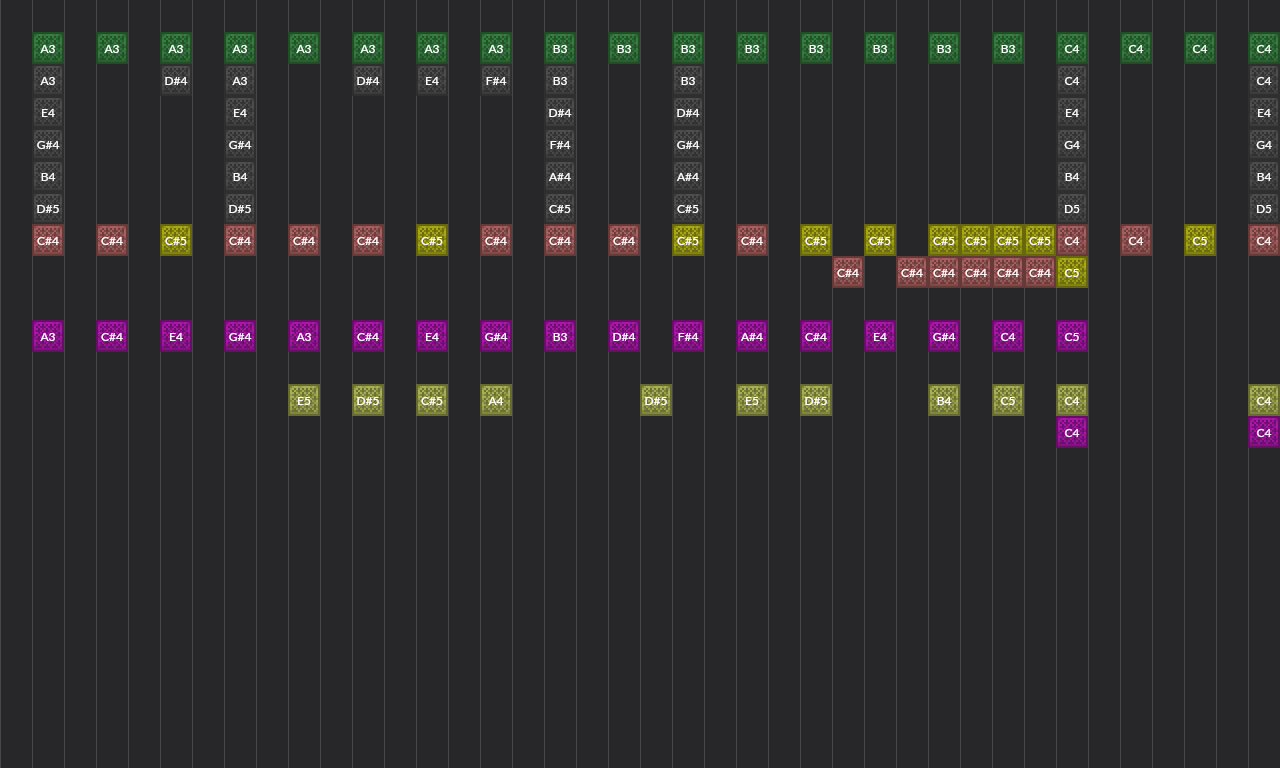Select the yellow B4 note block
The image size is (1280, 768).
click(944, 400)
